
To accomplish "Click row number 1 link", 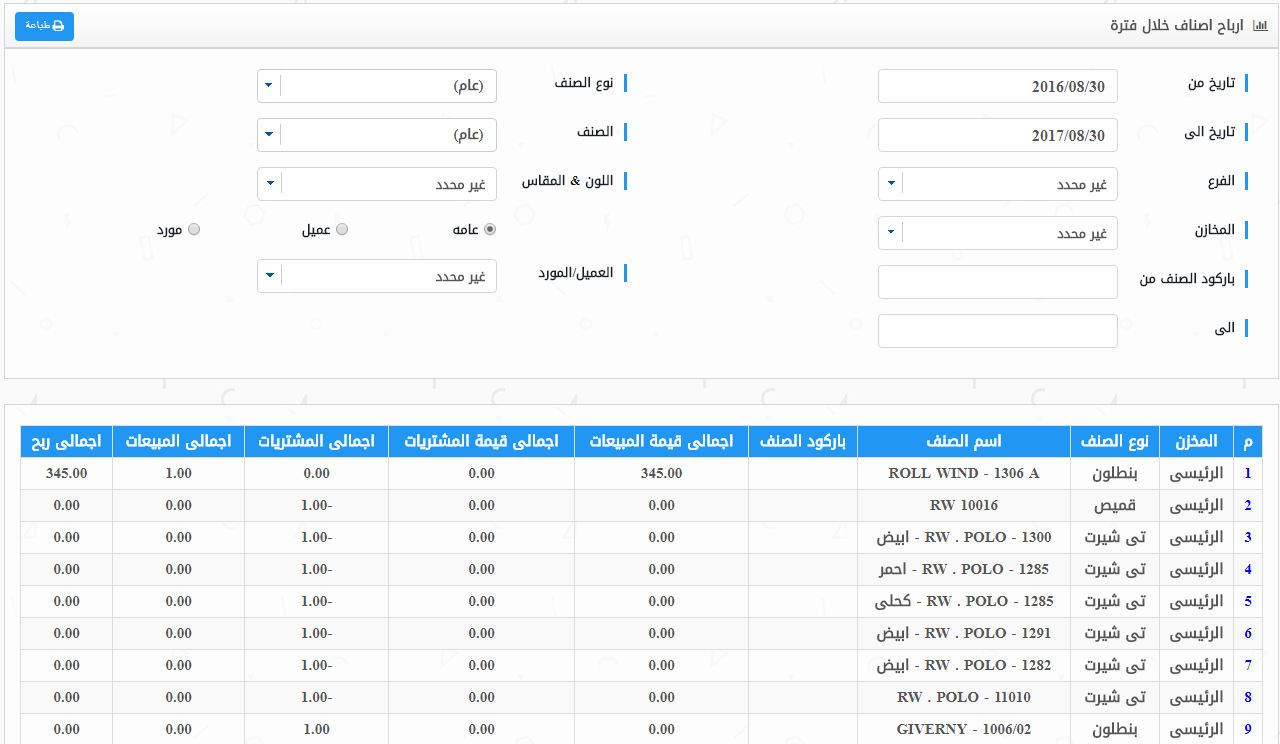I will pyautogui.click(x=1247, y=474).
